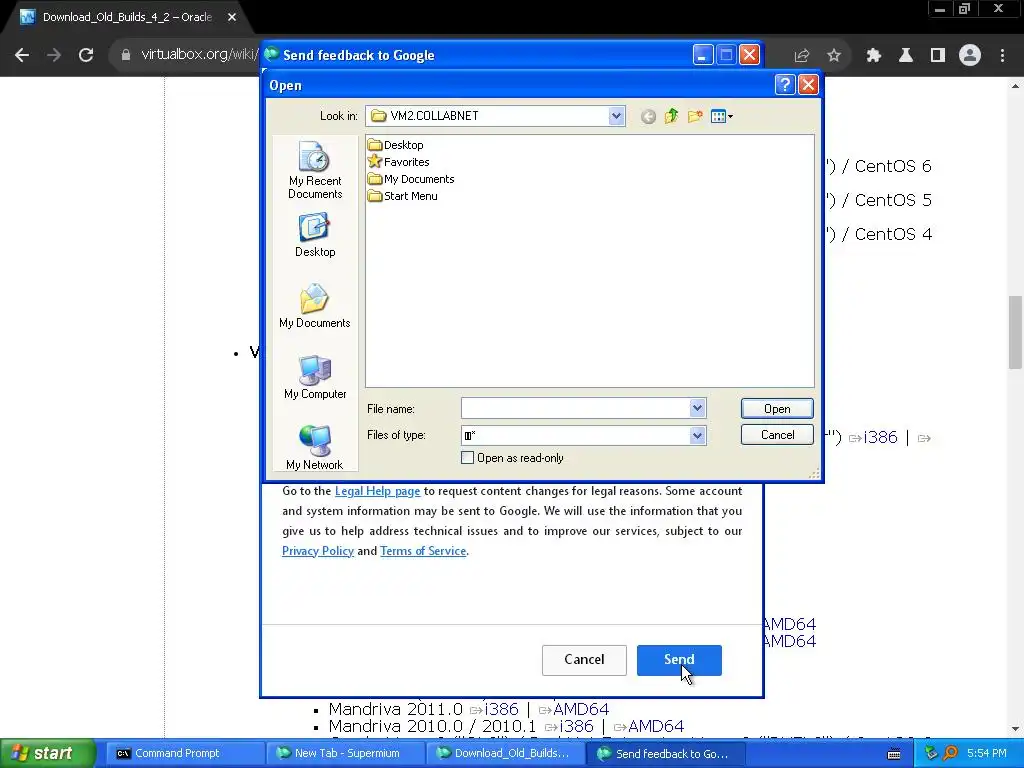Open the Chrome Labs flask icon

pos(906,56)
